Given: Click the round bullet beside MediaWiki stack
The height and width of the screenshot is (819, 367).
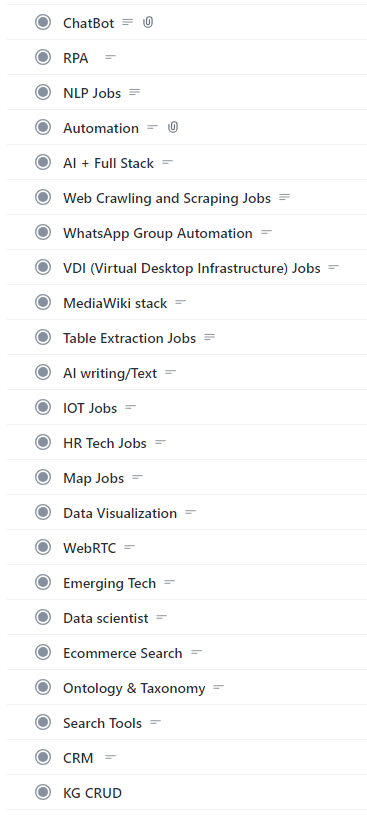Looking at the screenshot, I should pyautogui.click(x=43, y=302).
